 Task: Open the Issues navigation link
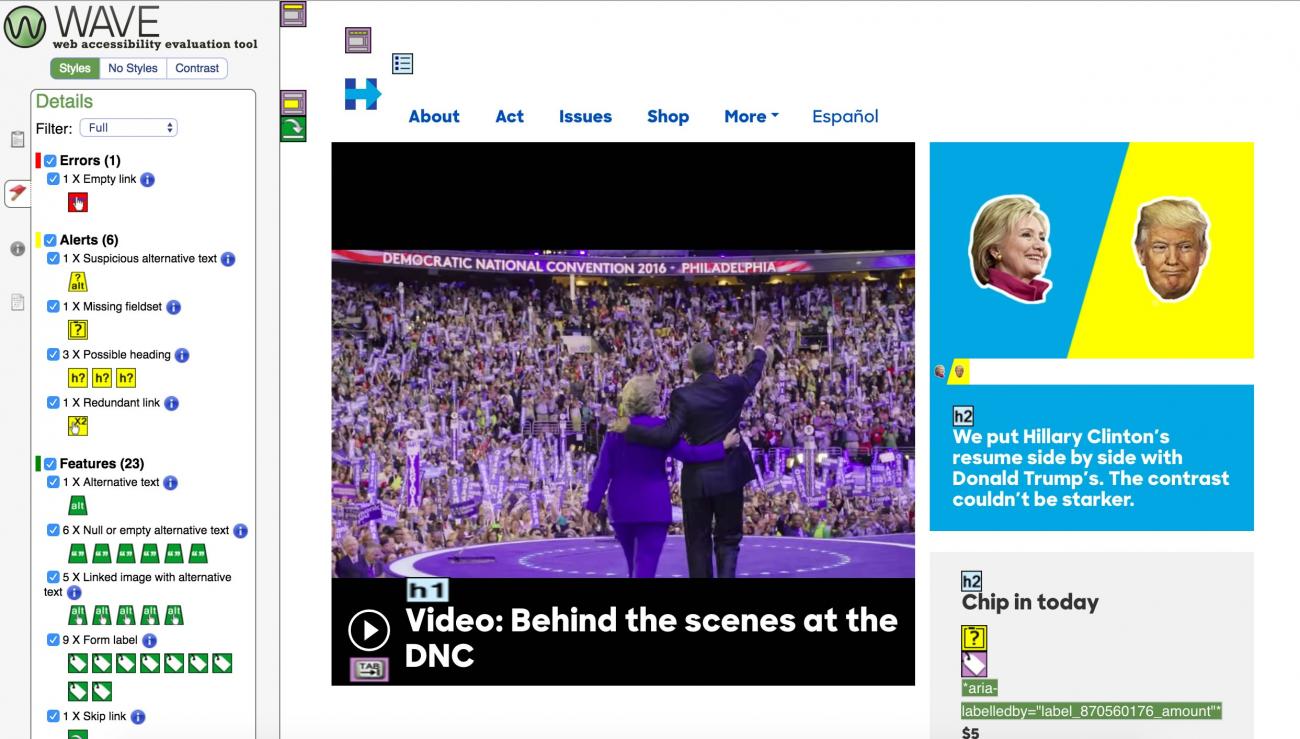pyautogui.click(x=585, y=116)
